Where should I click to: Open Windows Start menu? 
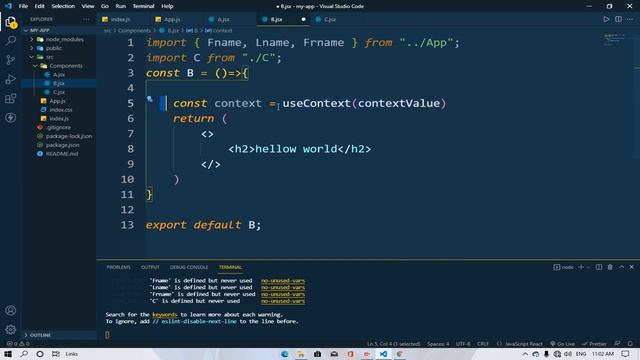8,354
